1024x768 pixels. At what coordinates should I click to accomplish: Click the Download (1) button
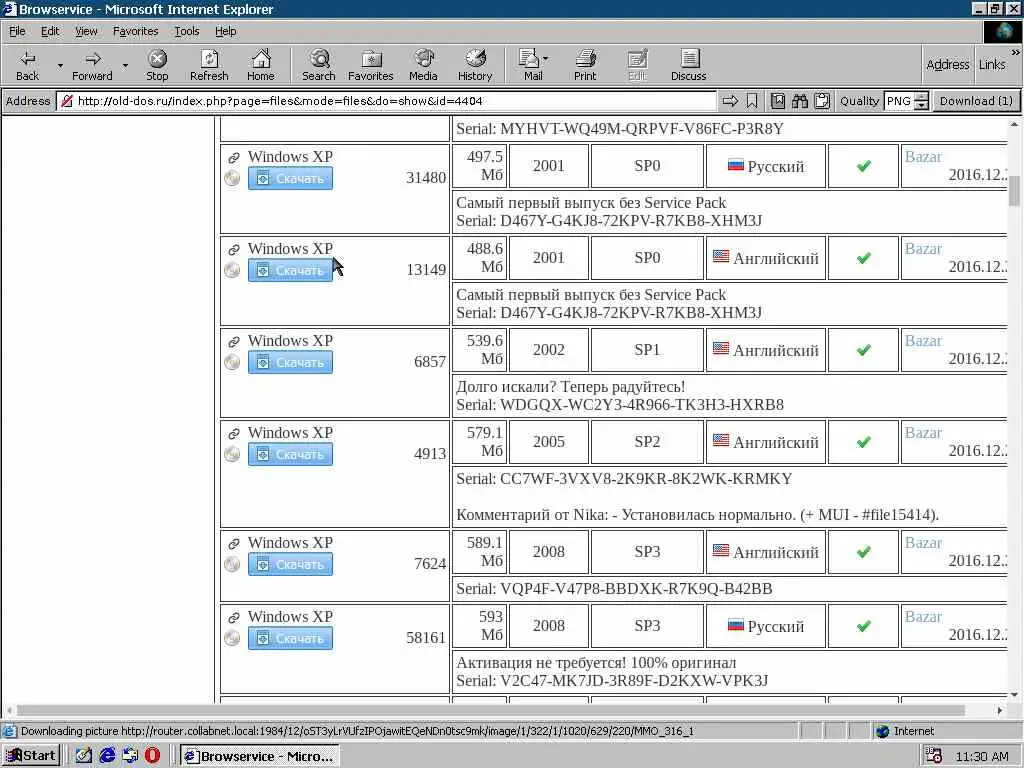[x=976, y=101]
